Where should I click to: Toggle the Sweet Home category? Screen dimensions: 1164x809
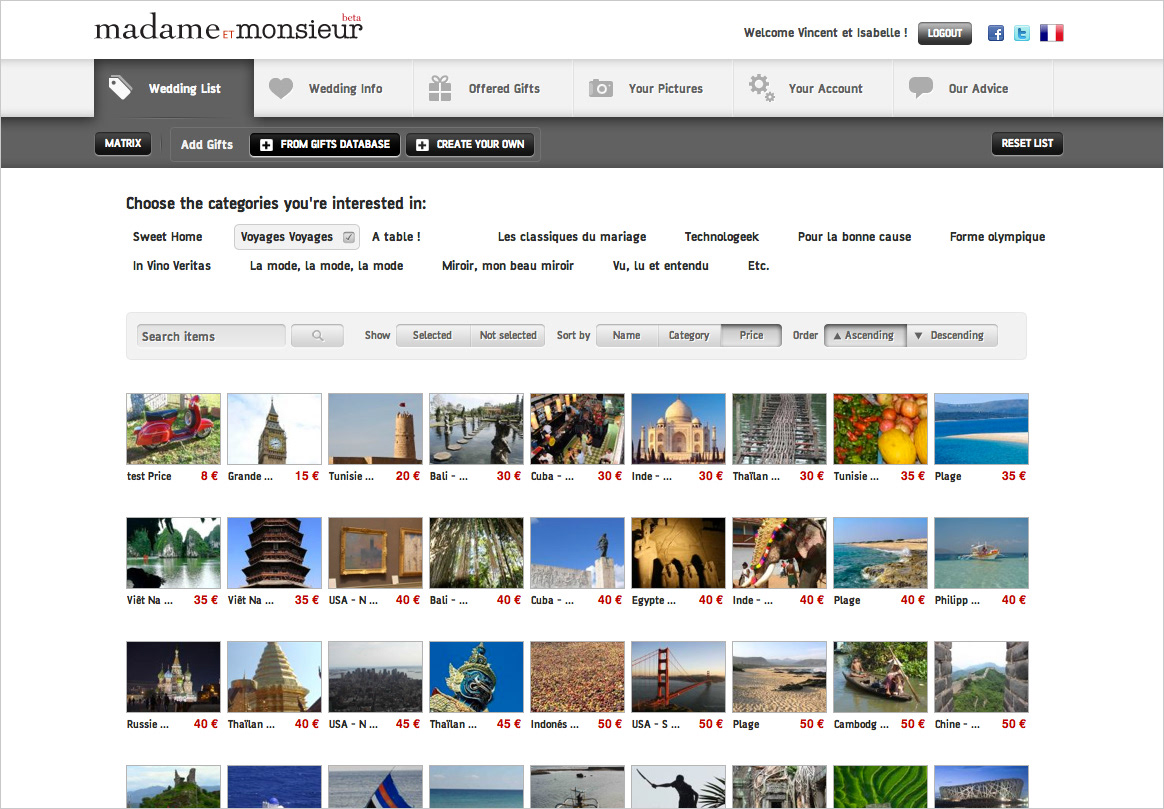[x=167, y=237]
